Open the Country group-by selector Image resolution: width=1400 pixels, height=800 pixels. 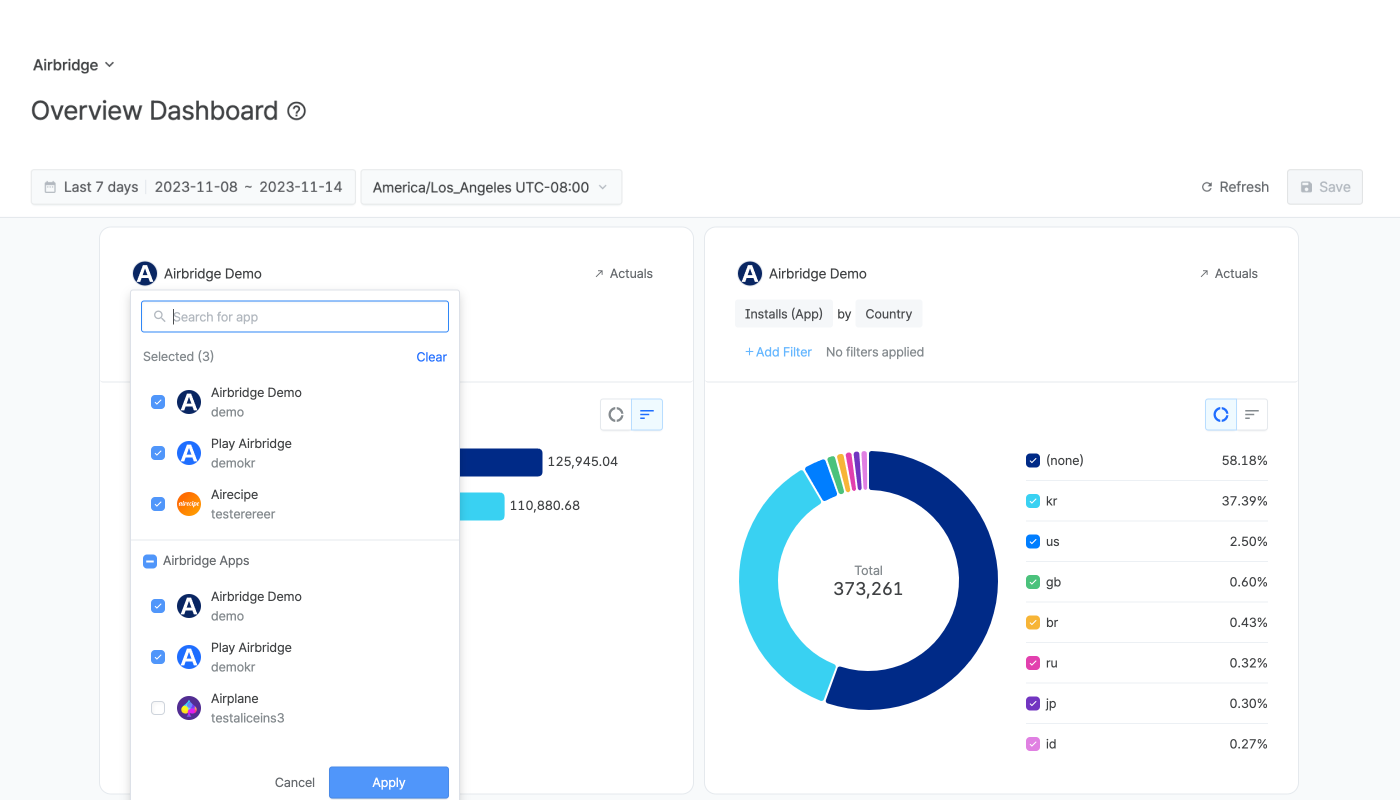tap(889, 314)
